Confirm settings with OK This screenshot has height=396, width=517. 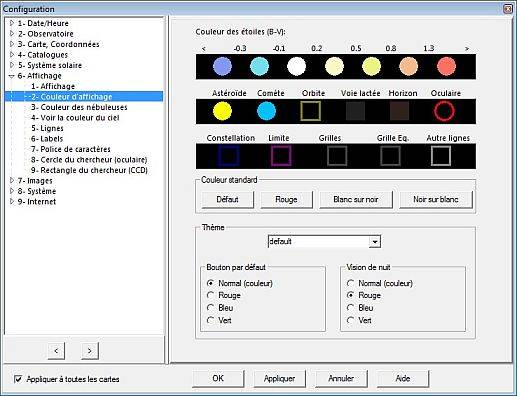pyautogui.click(x=218, y=379)
